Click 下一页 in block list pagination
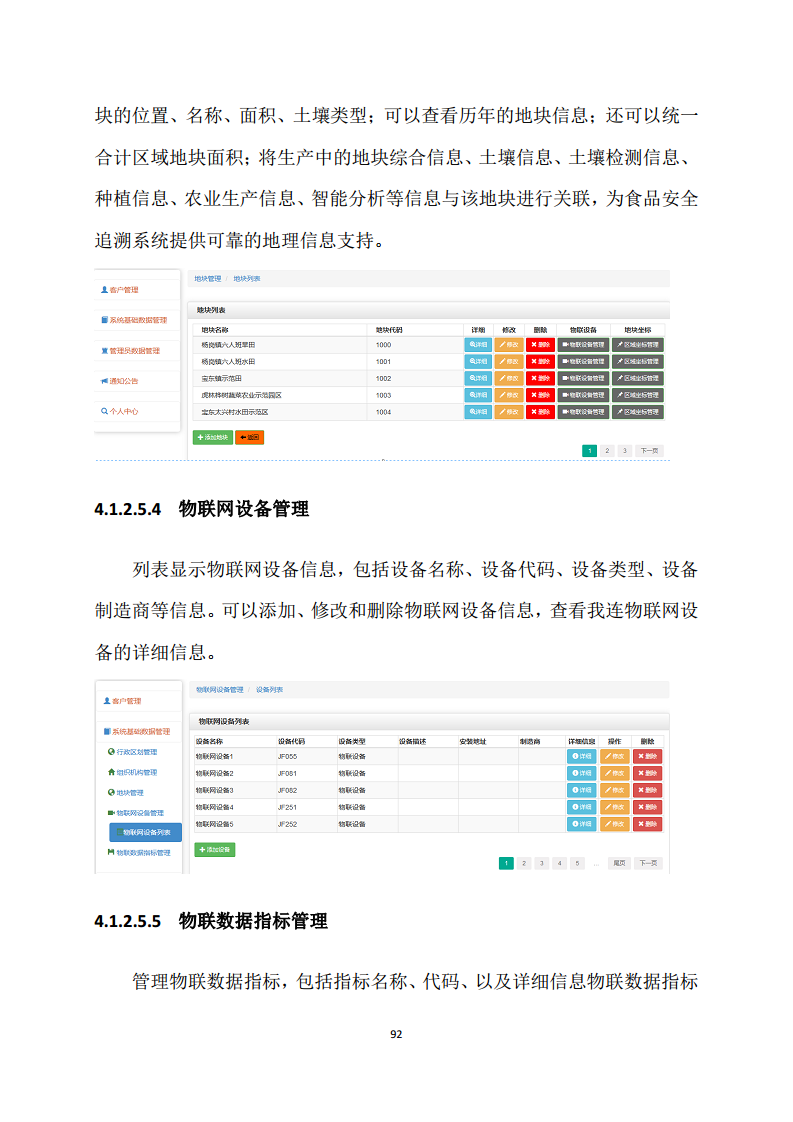793x1122 pixels. pos(649,451)
